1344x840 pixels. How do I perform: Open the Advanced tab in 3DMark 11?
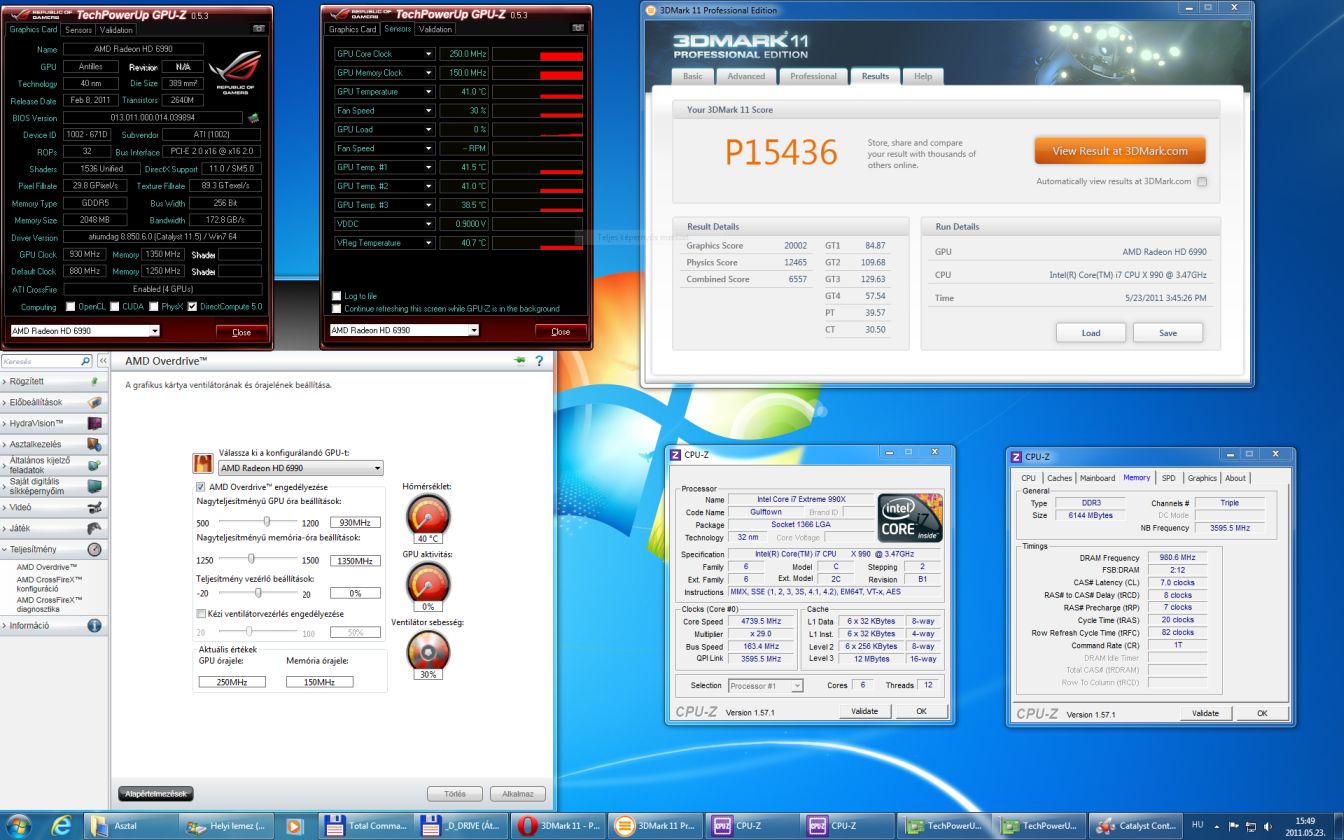point(746,76)
